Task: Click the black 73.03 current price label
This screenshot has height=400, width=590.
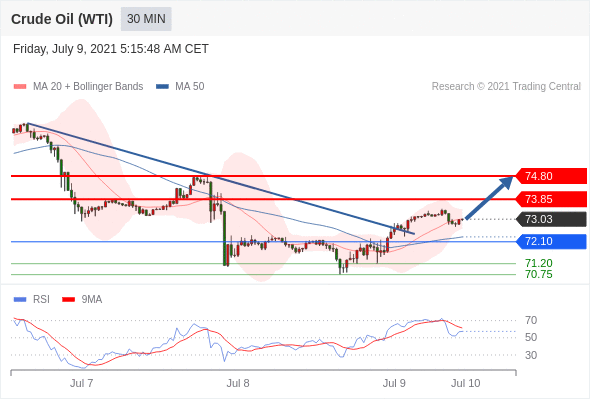Action: (551, 219)
